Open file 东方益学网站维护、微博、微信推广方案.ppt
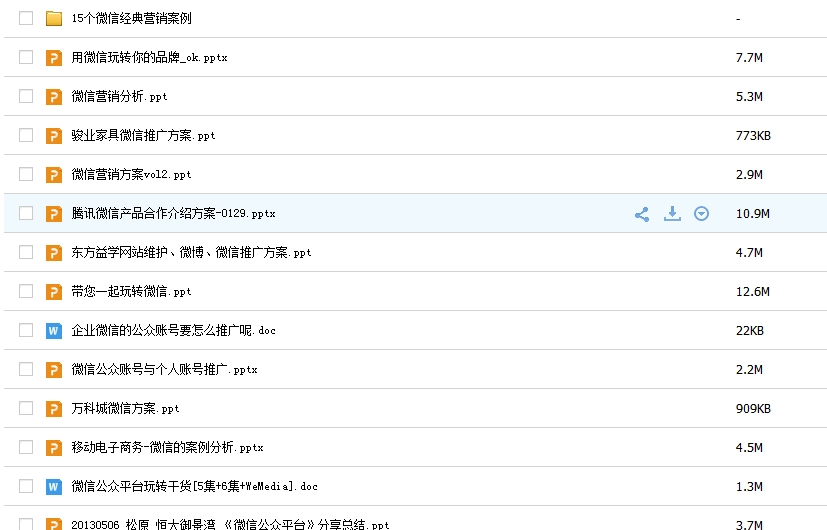Screen dimensions: 827x530 [191, 253]
